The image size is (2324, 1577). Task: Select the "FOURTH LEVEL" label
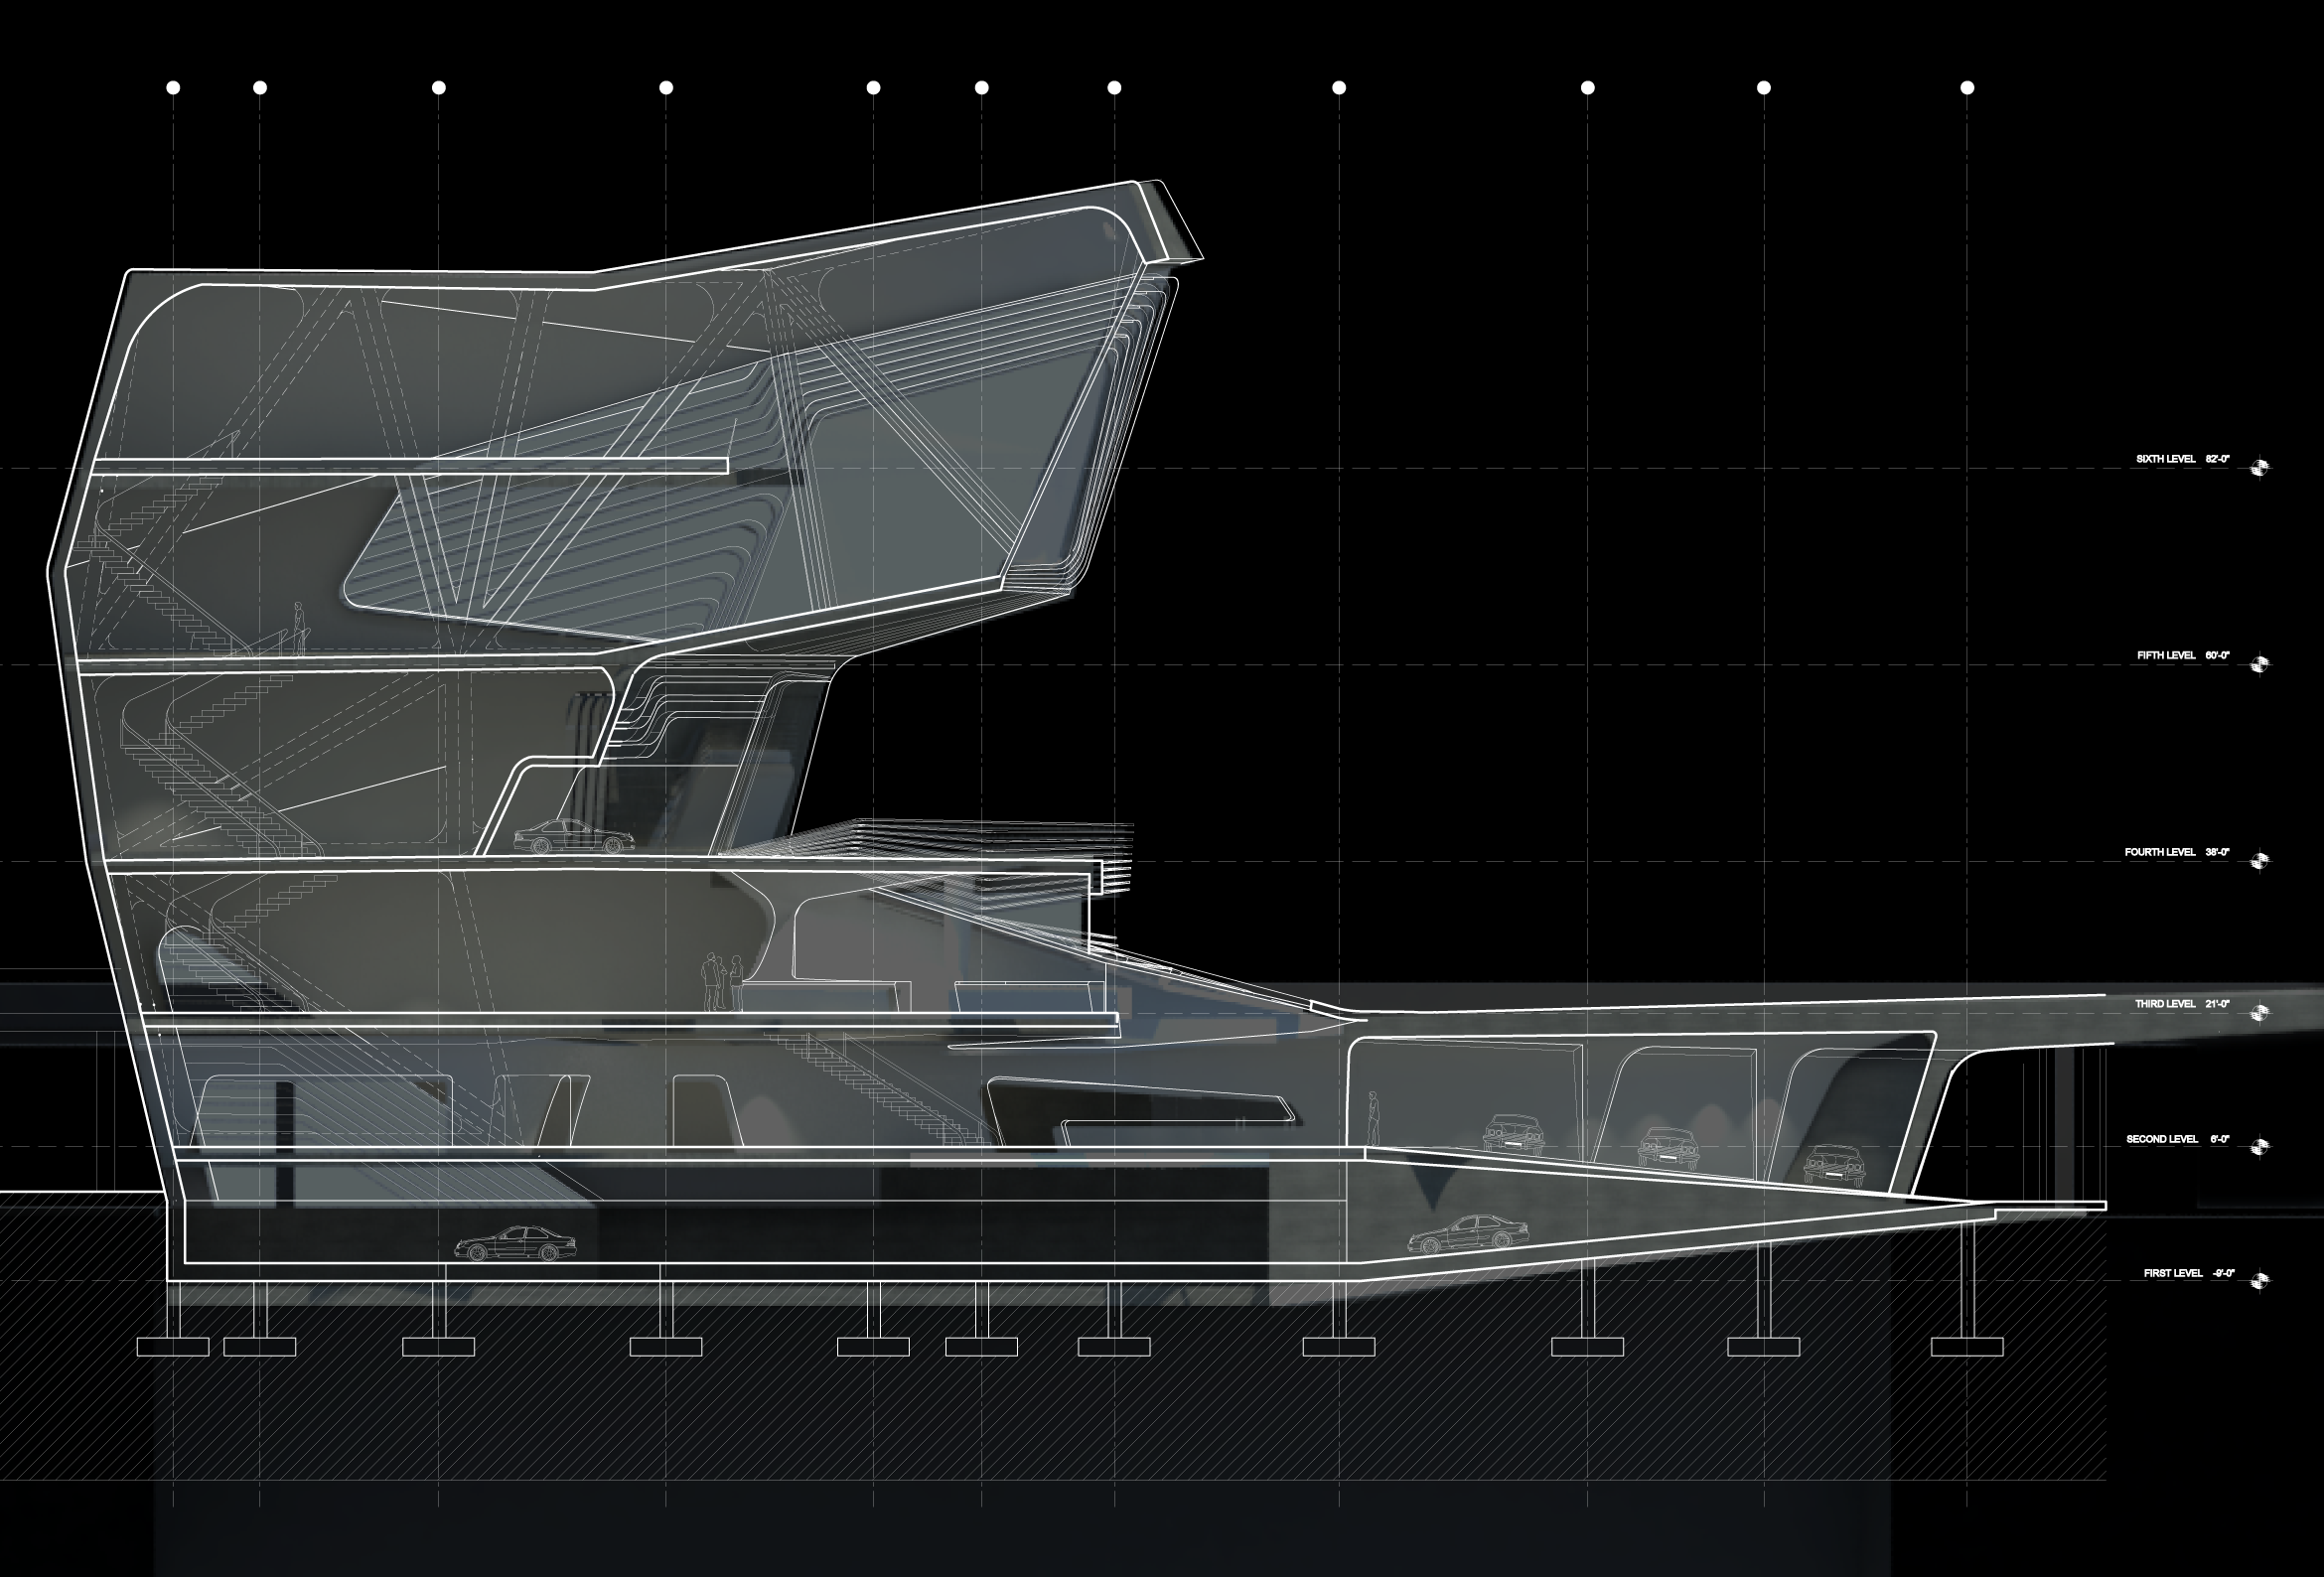2160,852
